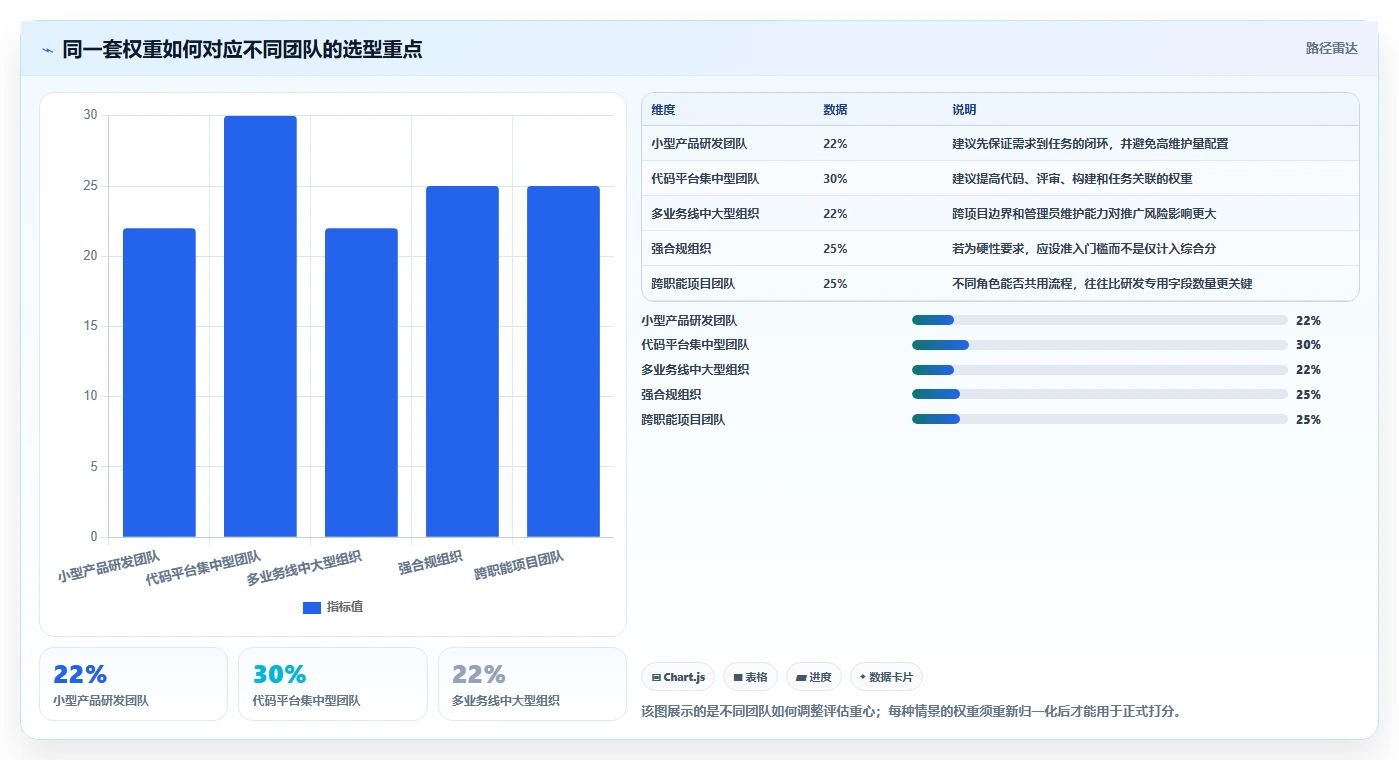Click the 进度 chip

point(814,677)
